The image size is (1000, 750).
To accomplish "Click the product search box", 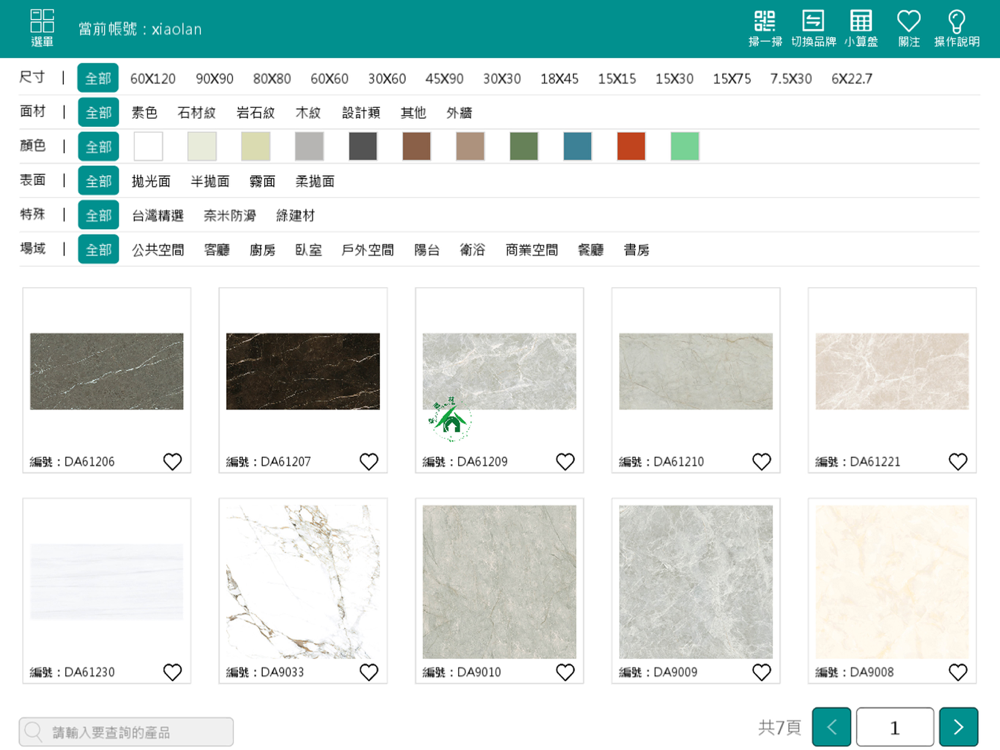I will click(x=126, y=732).
